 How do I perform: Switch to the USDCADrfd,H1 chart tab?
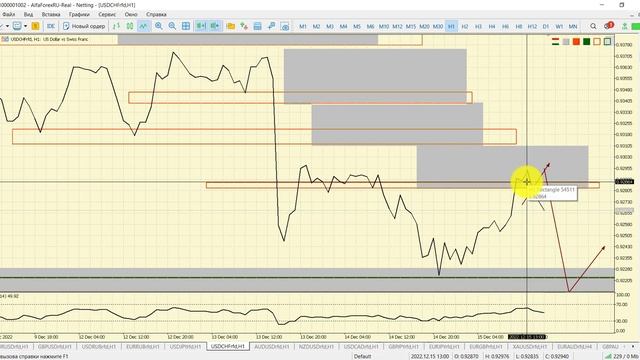(x=361, y=347)
